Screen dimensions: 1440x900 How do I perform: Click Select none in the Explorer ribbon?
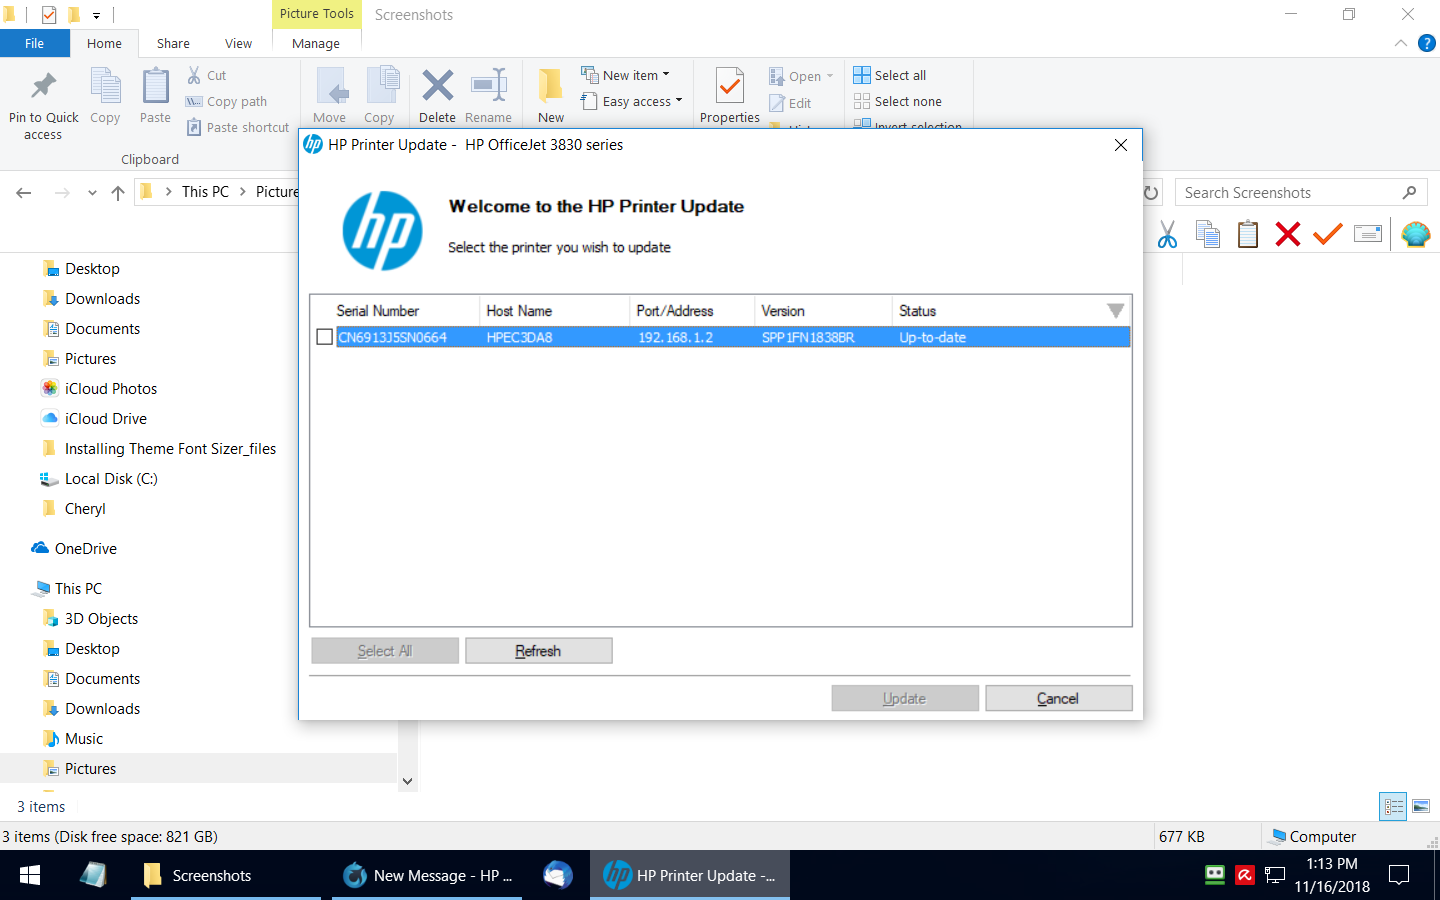[x=898, y=101]
